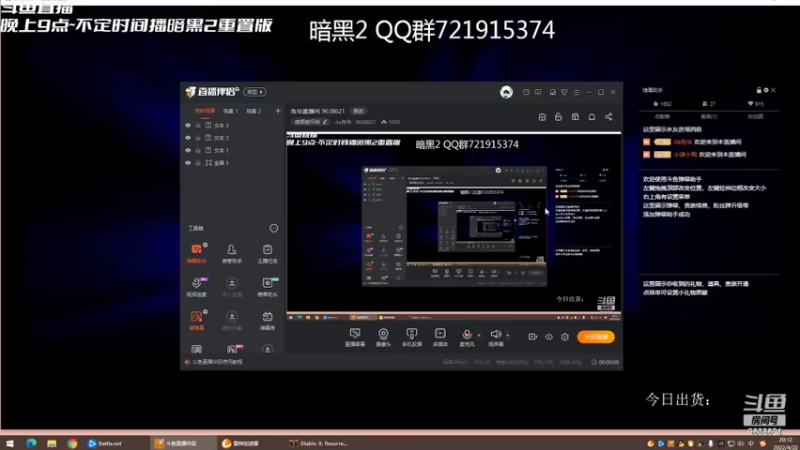Open the 主播任务 clipboard-check tool
This screenshot has height=450, width=800.
click(267, 253)
